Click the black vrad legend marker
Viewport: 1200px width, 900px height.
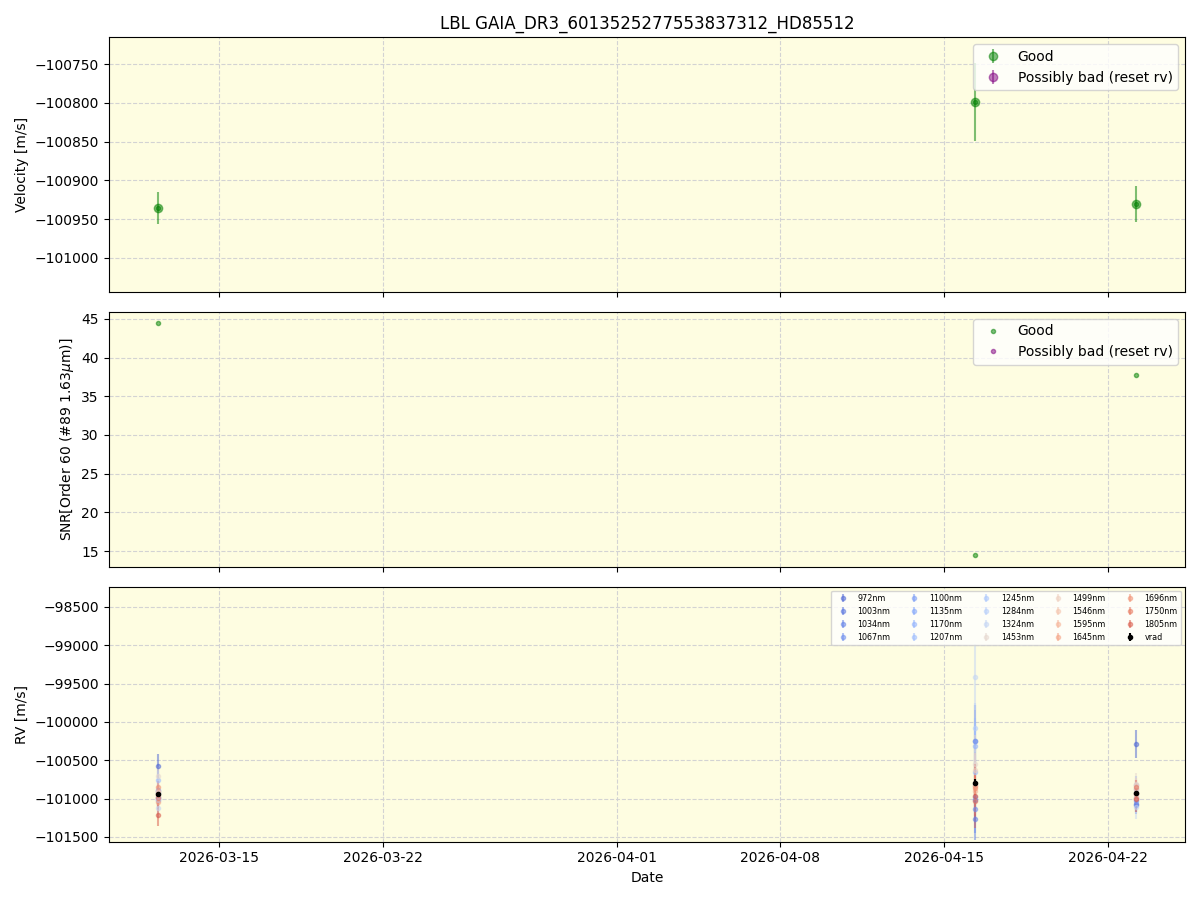(1130, 637)
